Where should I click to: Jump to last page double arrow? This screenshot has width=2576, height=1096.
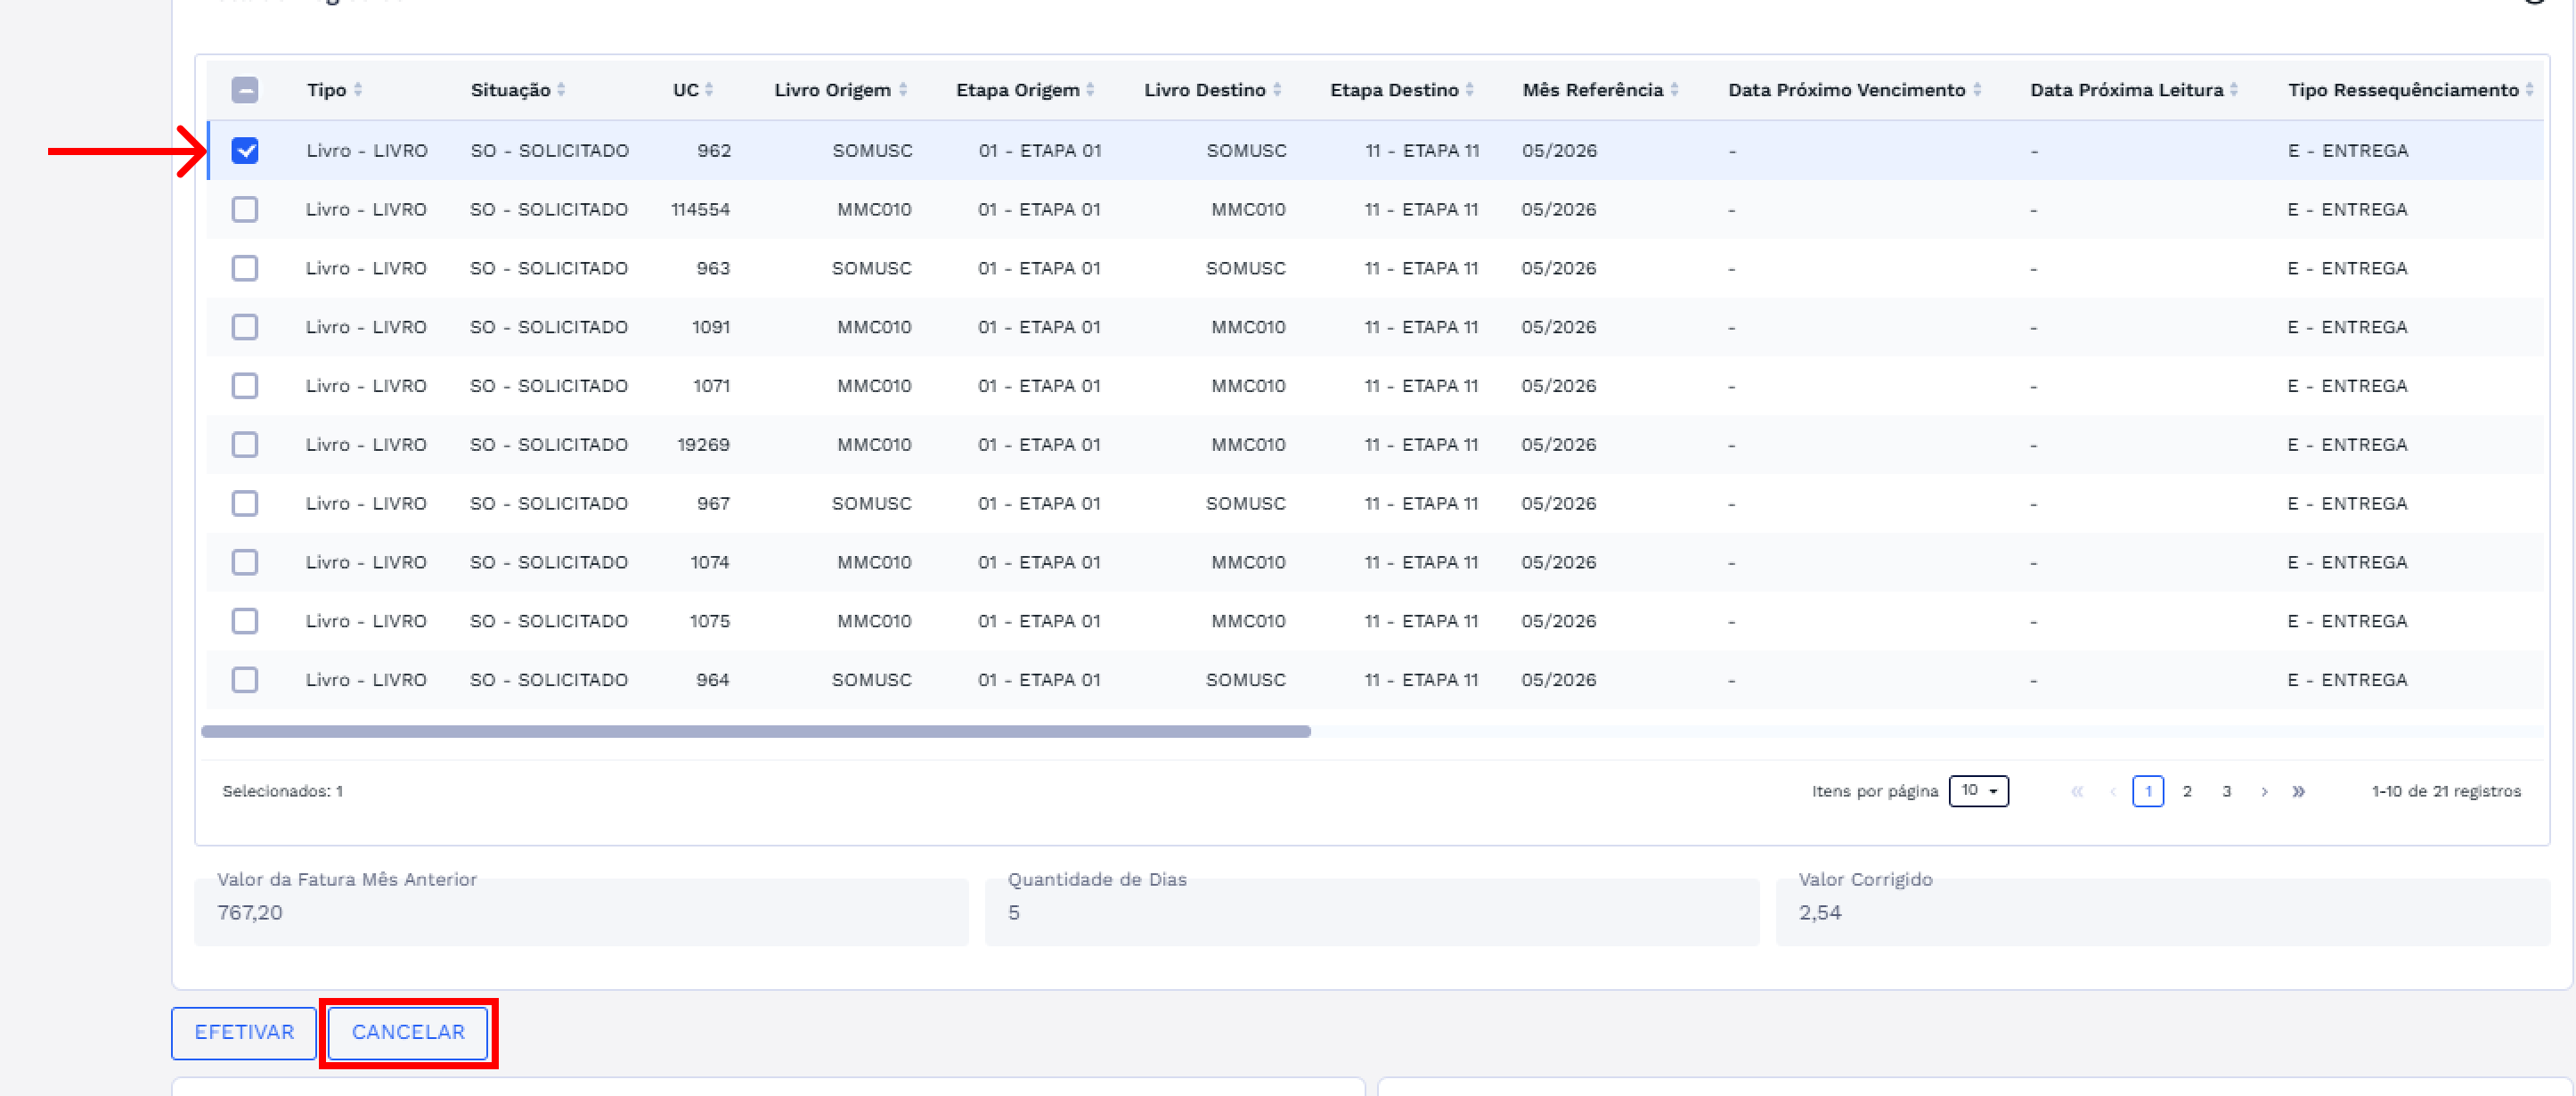point(2299,791)
